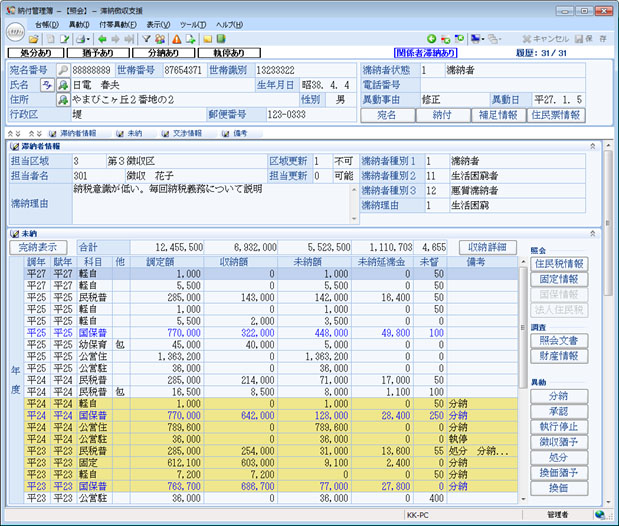Click the green left arrow navigation icon
Viewport: 619px width, 526px height.
click(102, 38)
